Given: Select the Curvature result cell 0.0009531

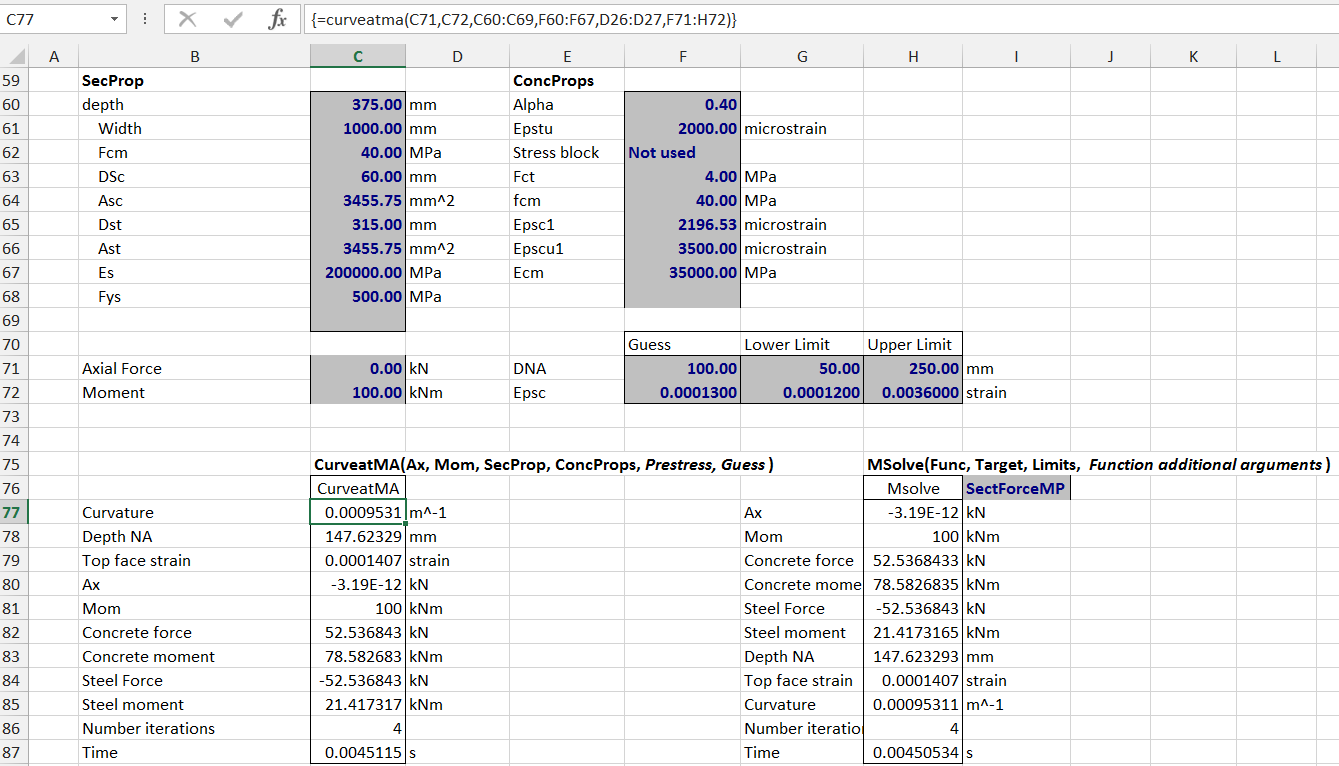Looking at the screenshot, I should pos(358,513).
